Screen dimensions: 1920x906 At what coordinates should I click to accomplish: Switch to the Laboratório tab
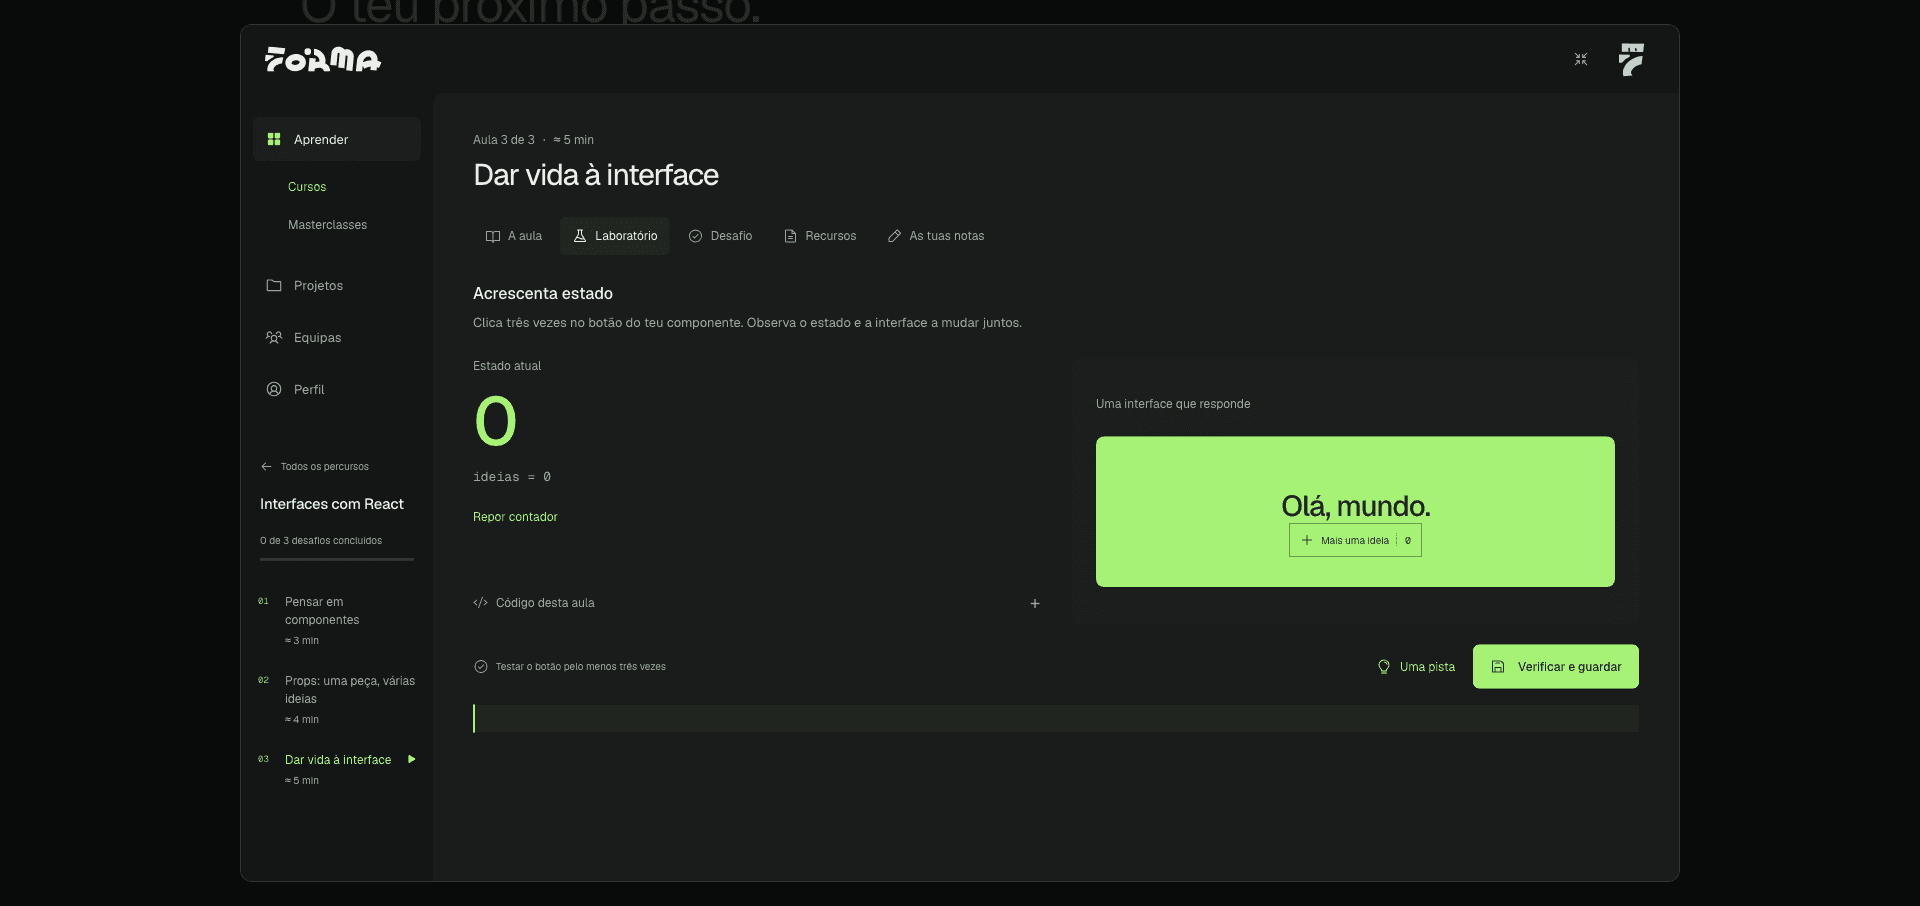[x=615, y=236]
